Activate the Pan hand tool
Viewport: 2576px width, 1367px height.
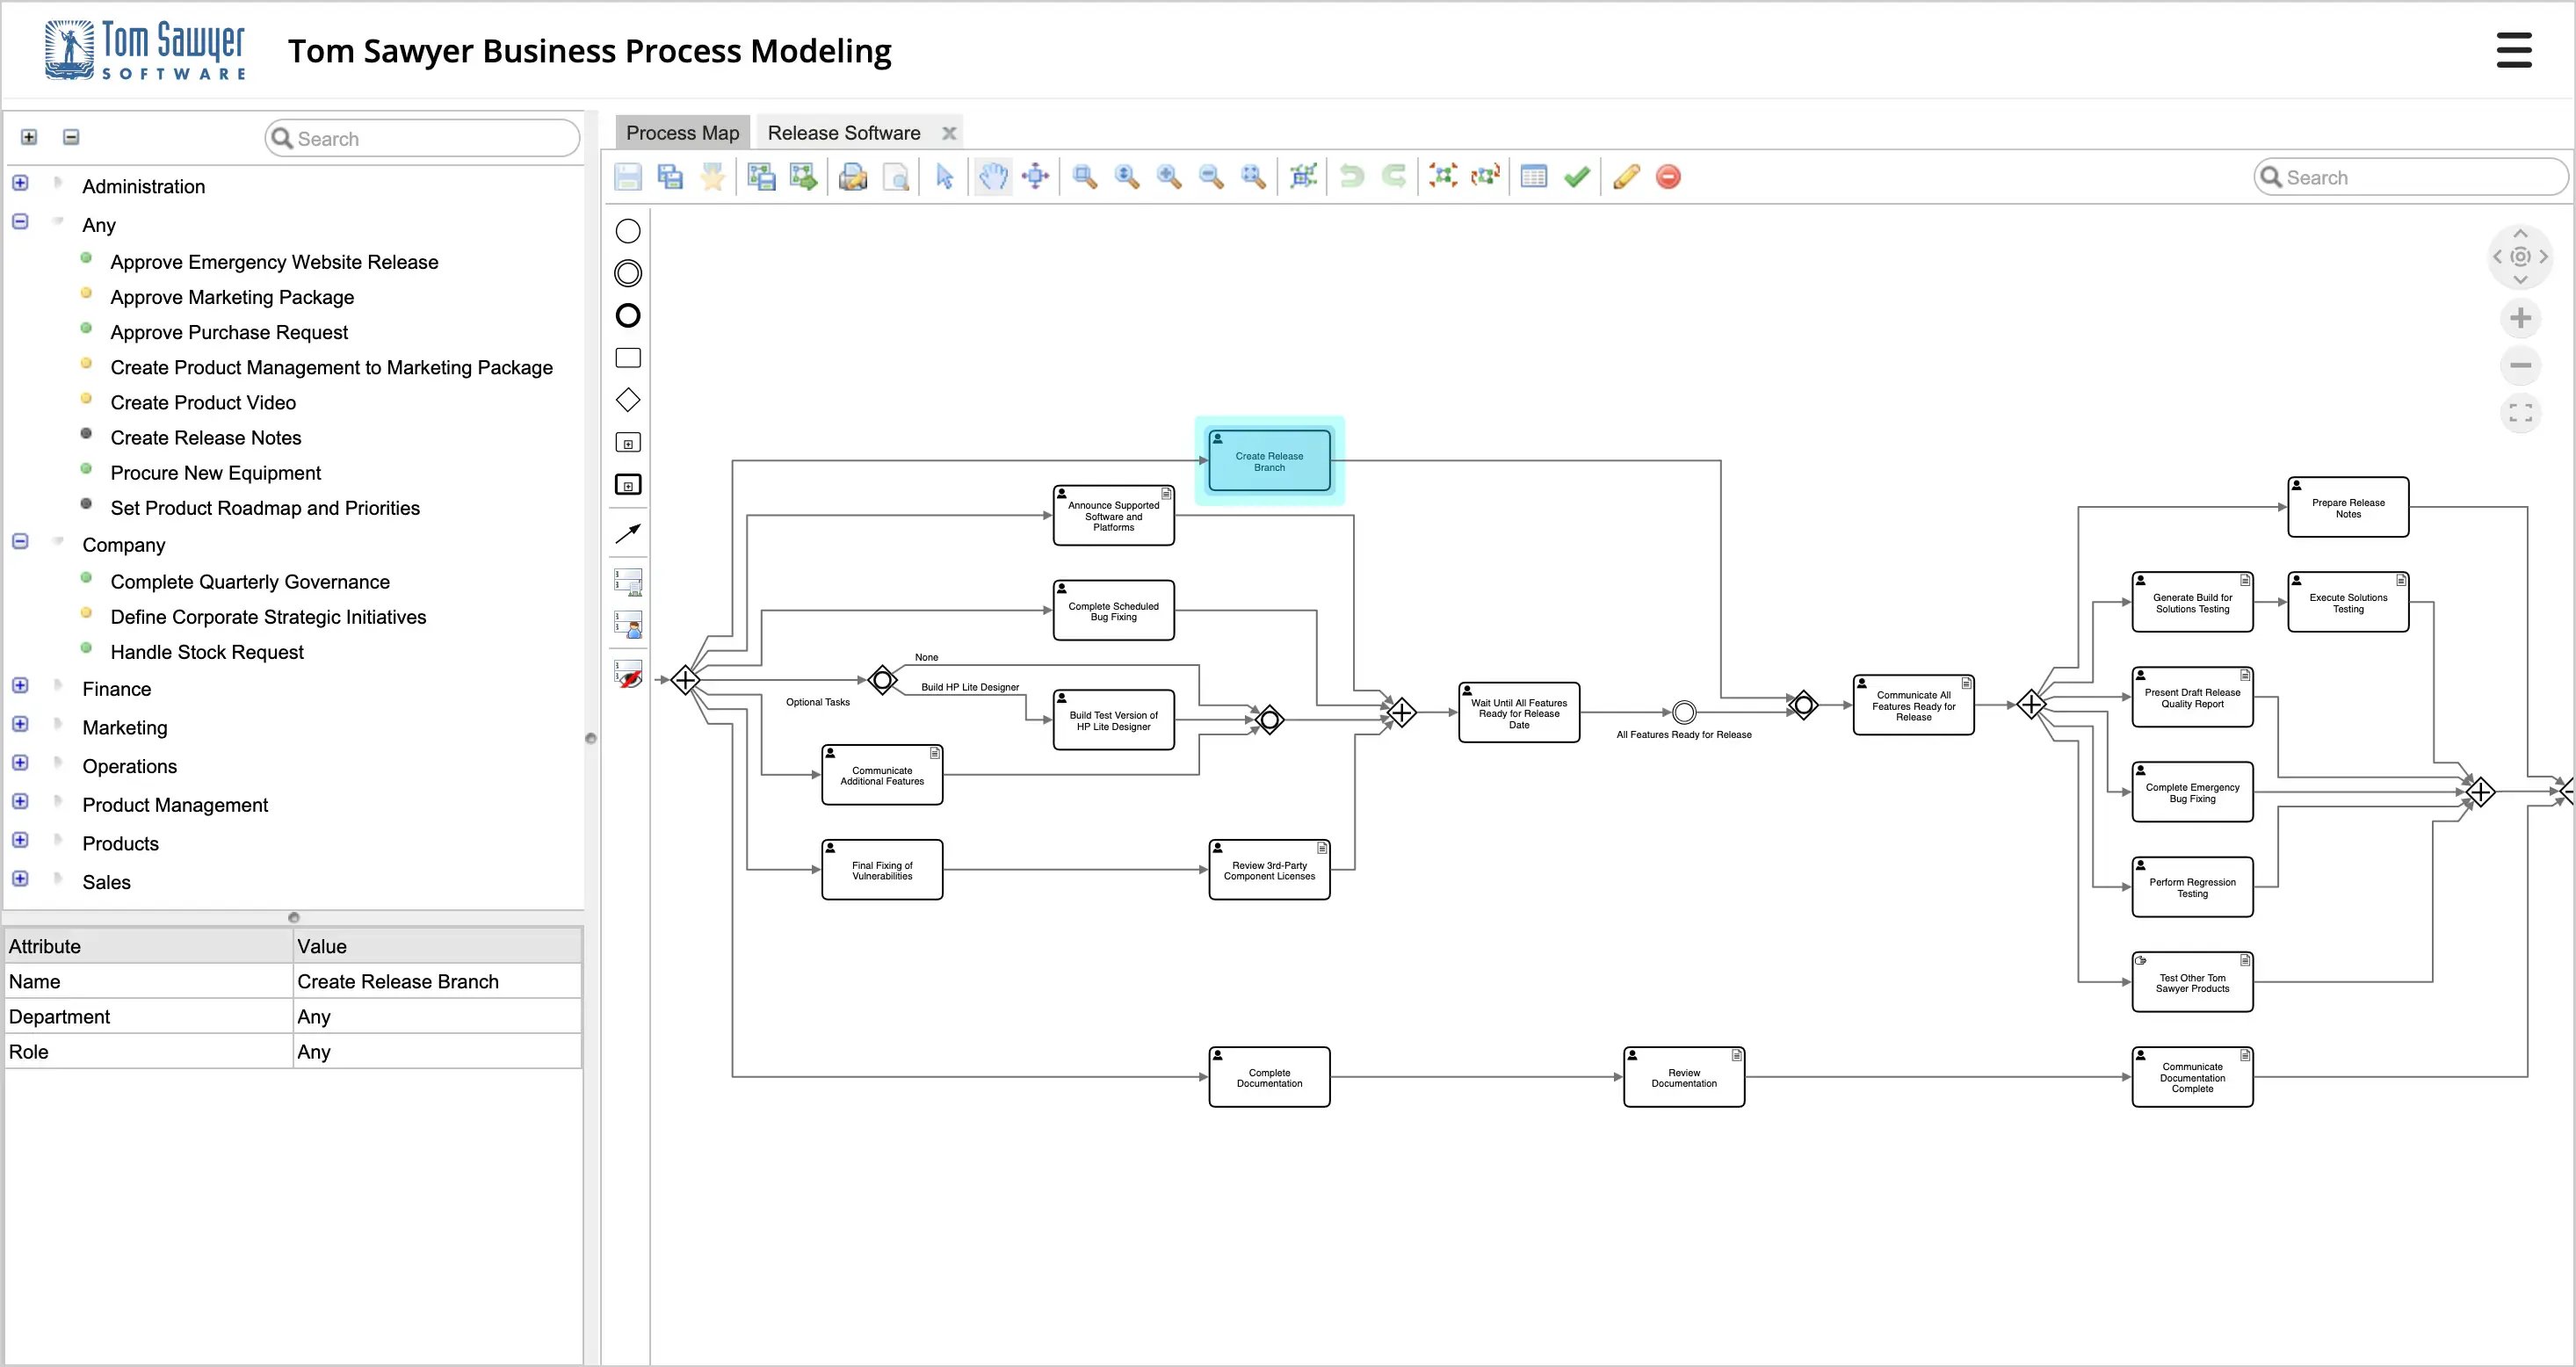click(x=993, y=177)
